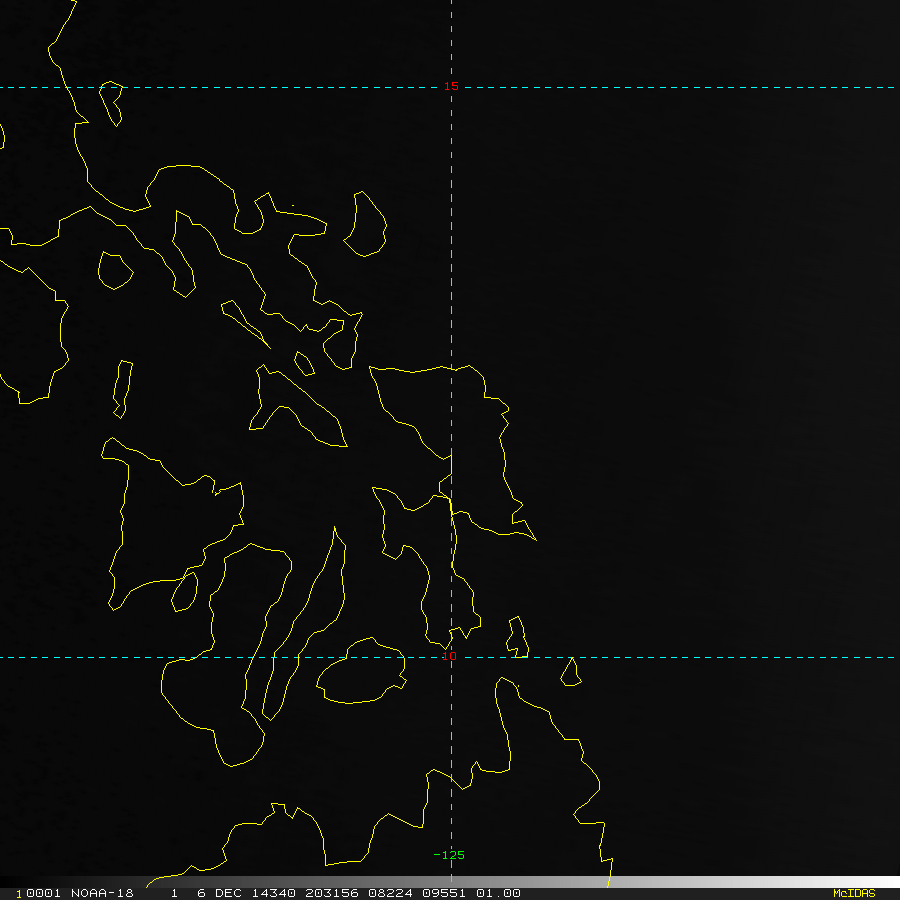Click the crescent-shaped island outline in the upper area
Screen dimensions: 900x900
click(365, 224)
